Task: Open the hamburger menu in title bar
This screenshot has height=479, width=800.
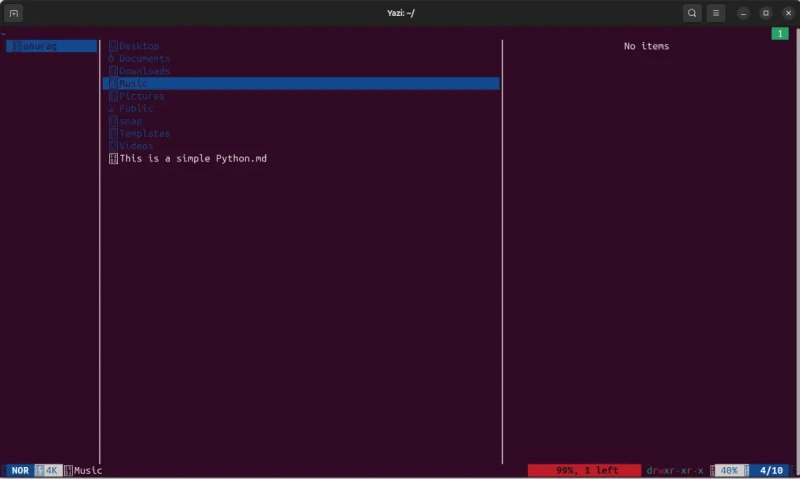Action: click(x=716, y=13)
